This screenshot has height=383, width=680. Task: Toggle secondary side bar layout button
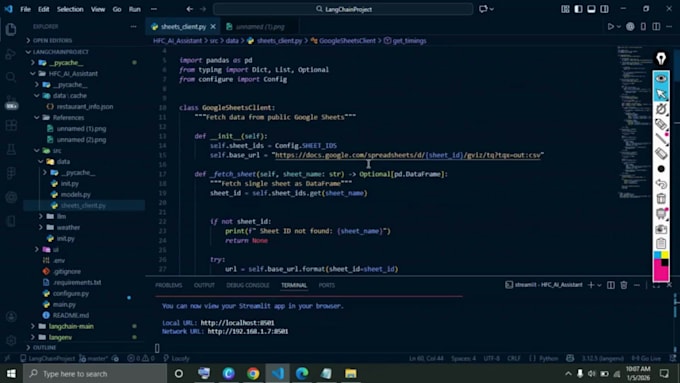(604, 9)
